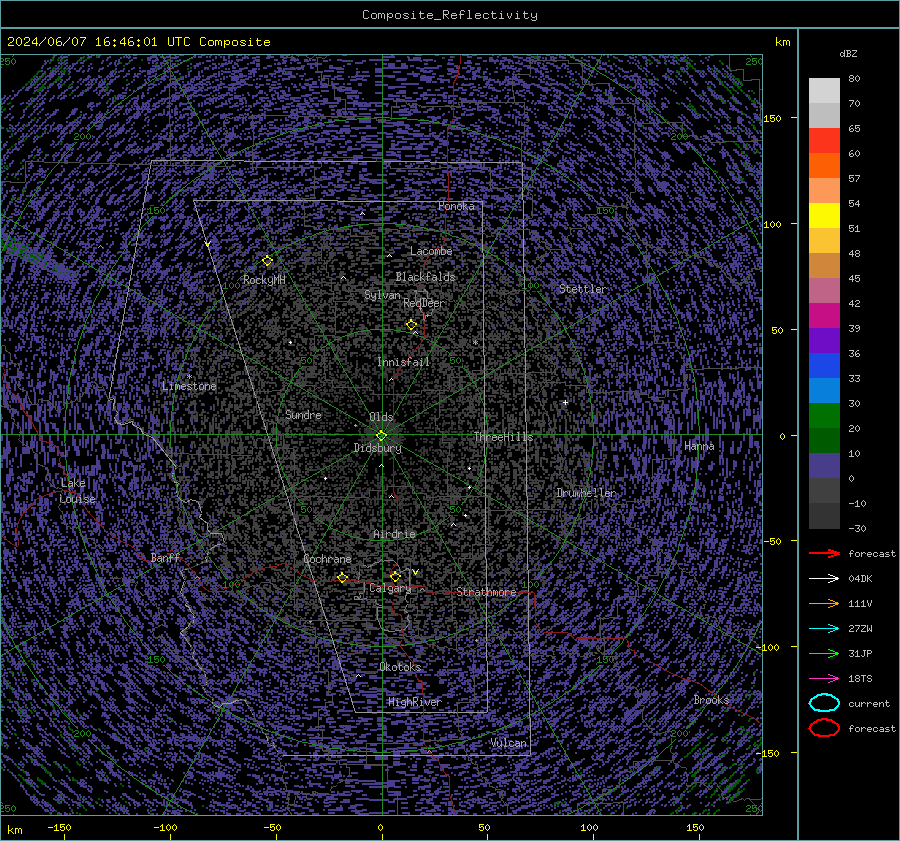900x841 pixels.
Task: Click the Banff label
Action: (x=165, y=557)
